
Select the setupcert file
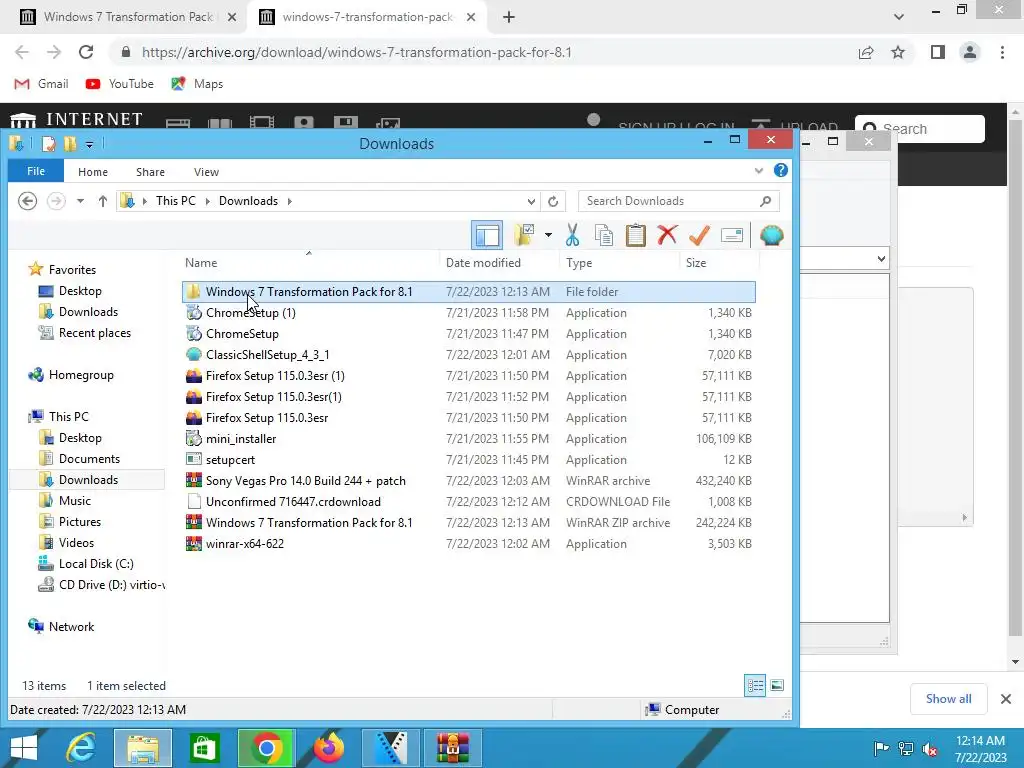click(468, 459)
